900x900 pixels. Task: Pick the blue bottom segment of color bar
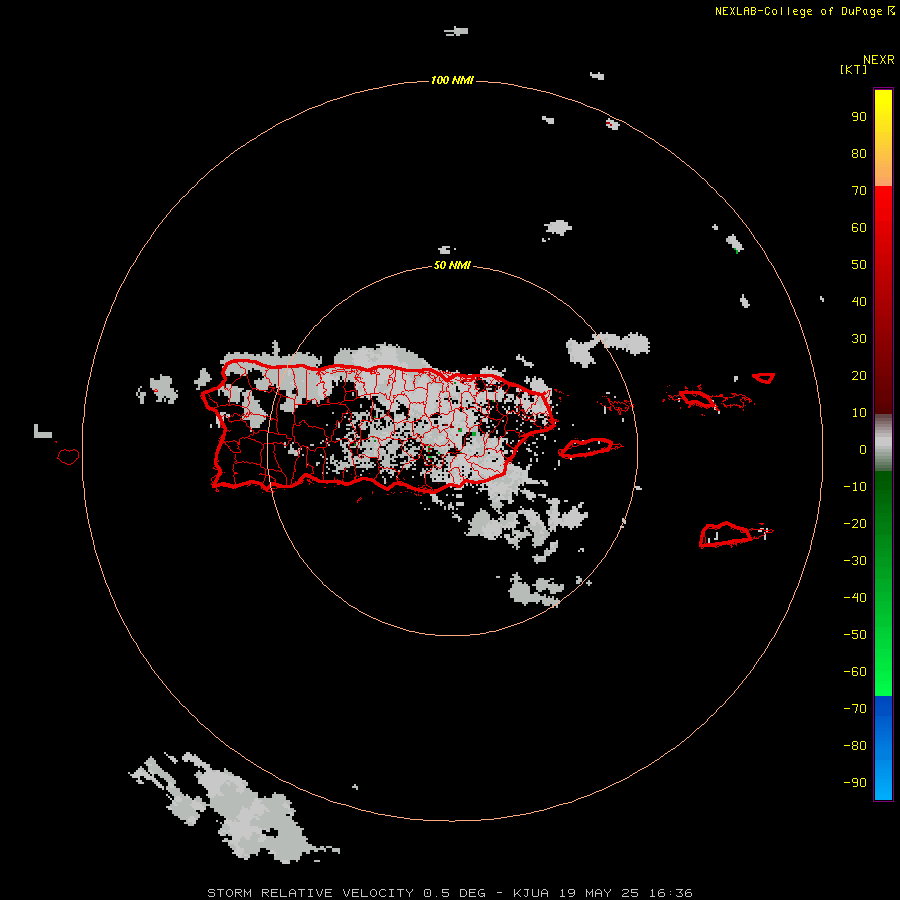pos(883,748)
